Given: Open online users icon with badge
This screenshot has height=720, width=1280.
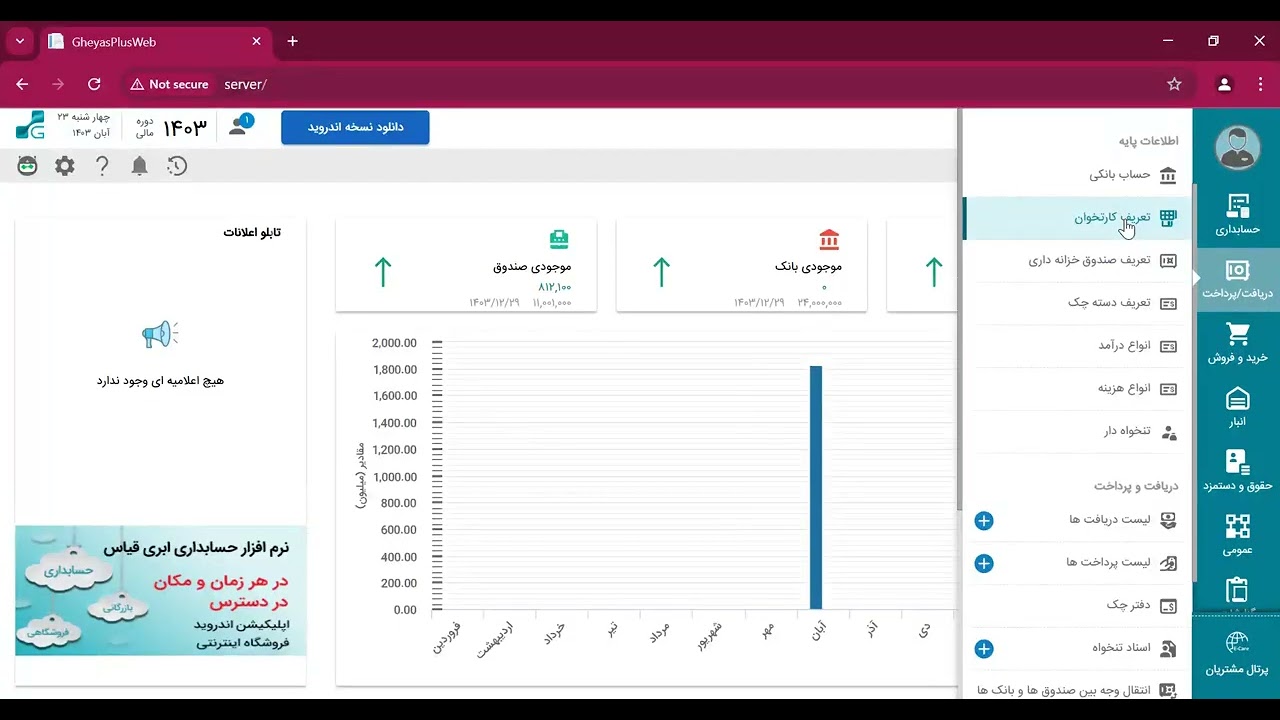Looking at the screenshot, I should pos(239,126).
